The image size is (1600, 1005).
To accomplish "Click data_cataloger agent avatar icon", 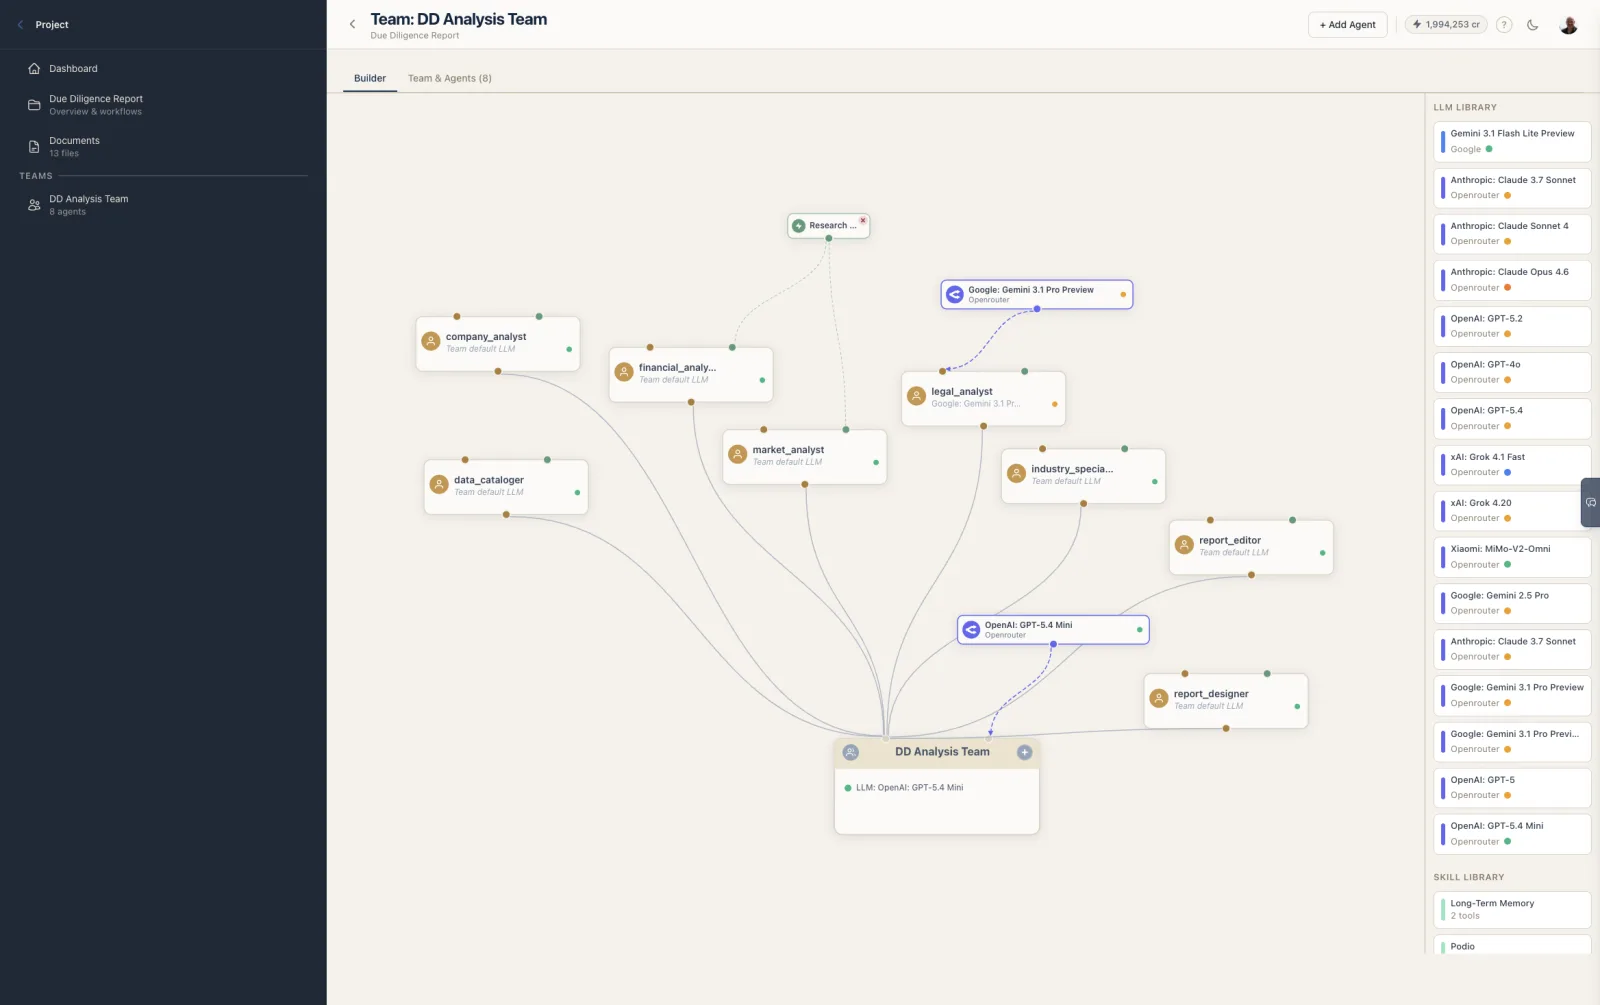I will point(439,485).
